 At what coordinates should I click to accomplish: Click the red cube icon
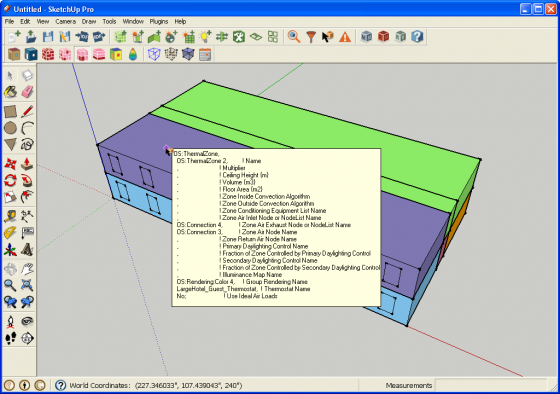point(383,36)
